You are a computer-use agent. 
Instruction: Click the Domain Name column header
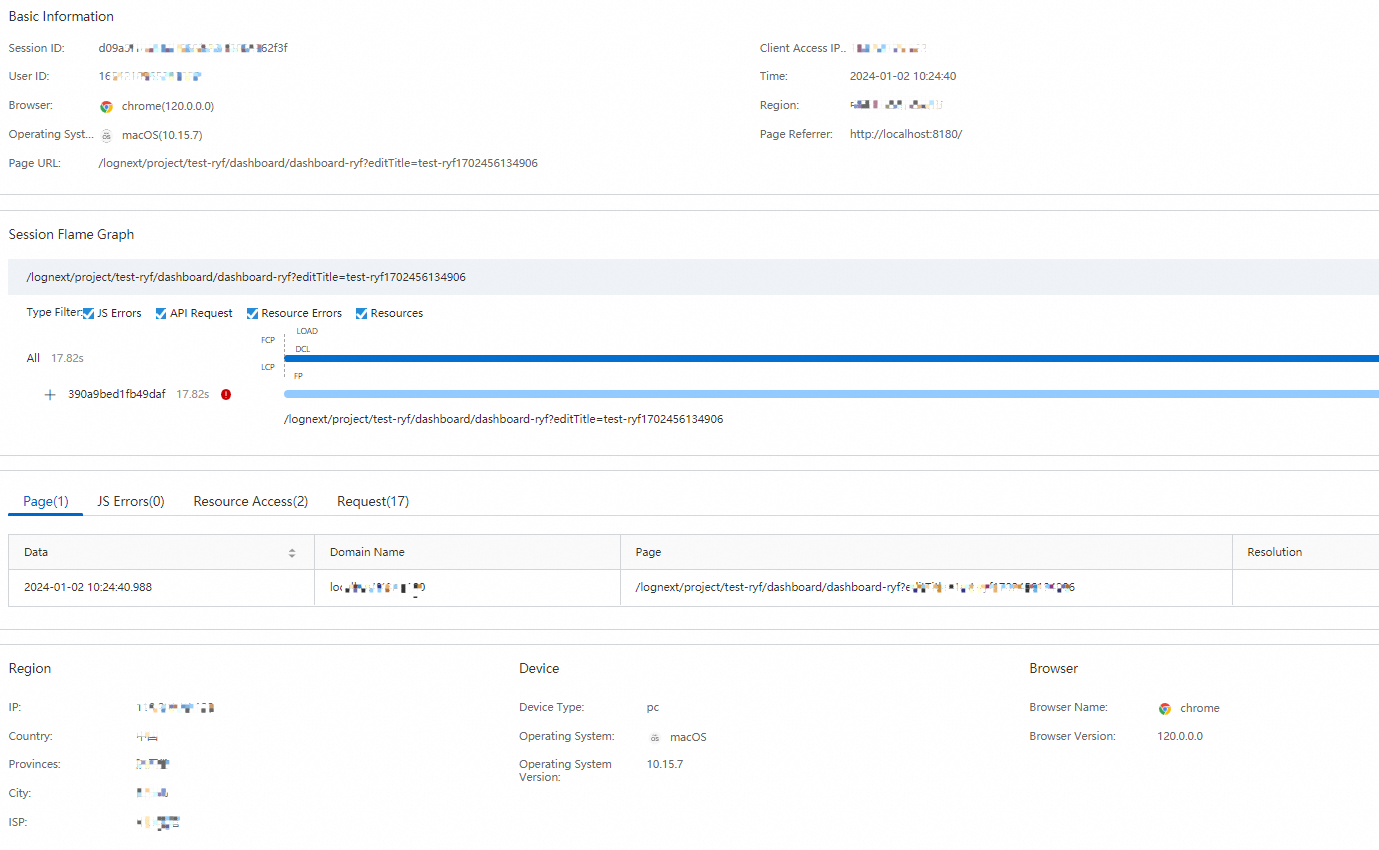point(467,553)
